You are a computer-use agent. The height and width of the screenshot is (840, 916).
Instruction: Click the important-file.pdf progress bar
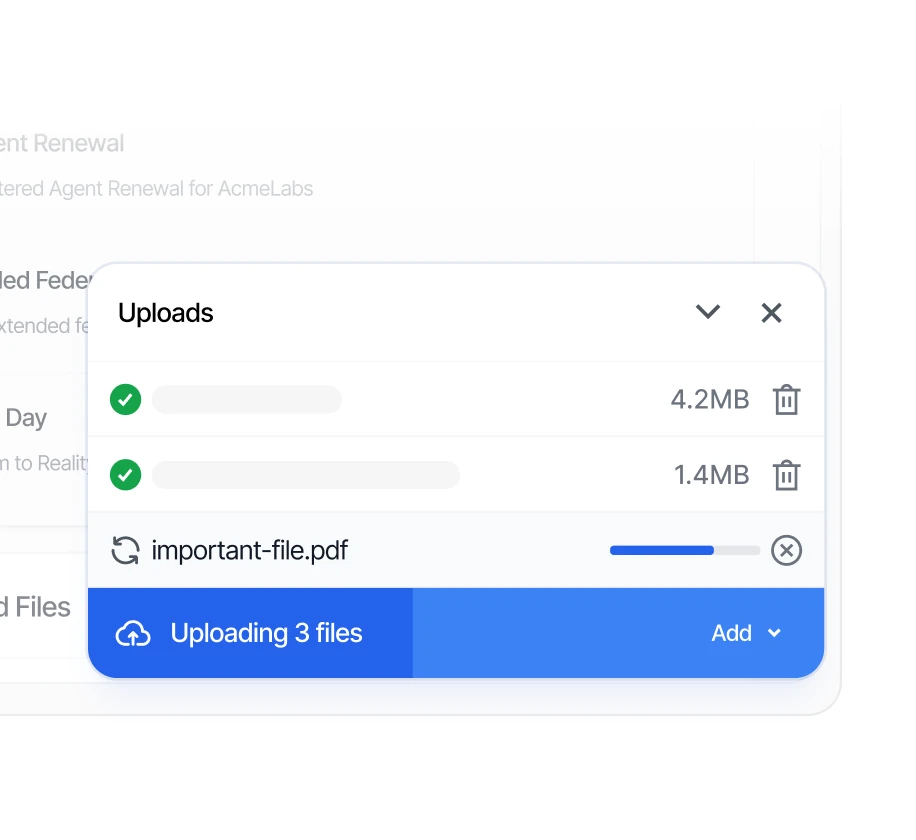coord(685,550)
